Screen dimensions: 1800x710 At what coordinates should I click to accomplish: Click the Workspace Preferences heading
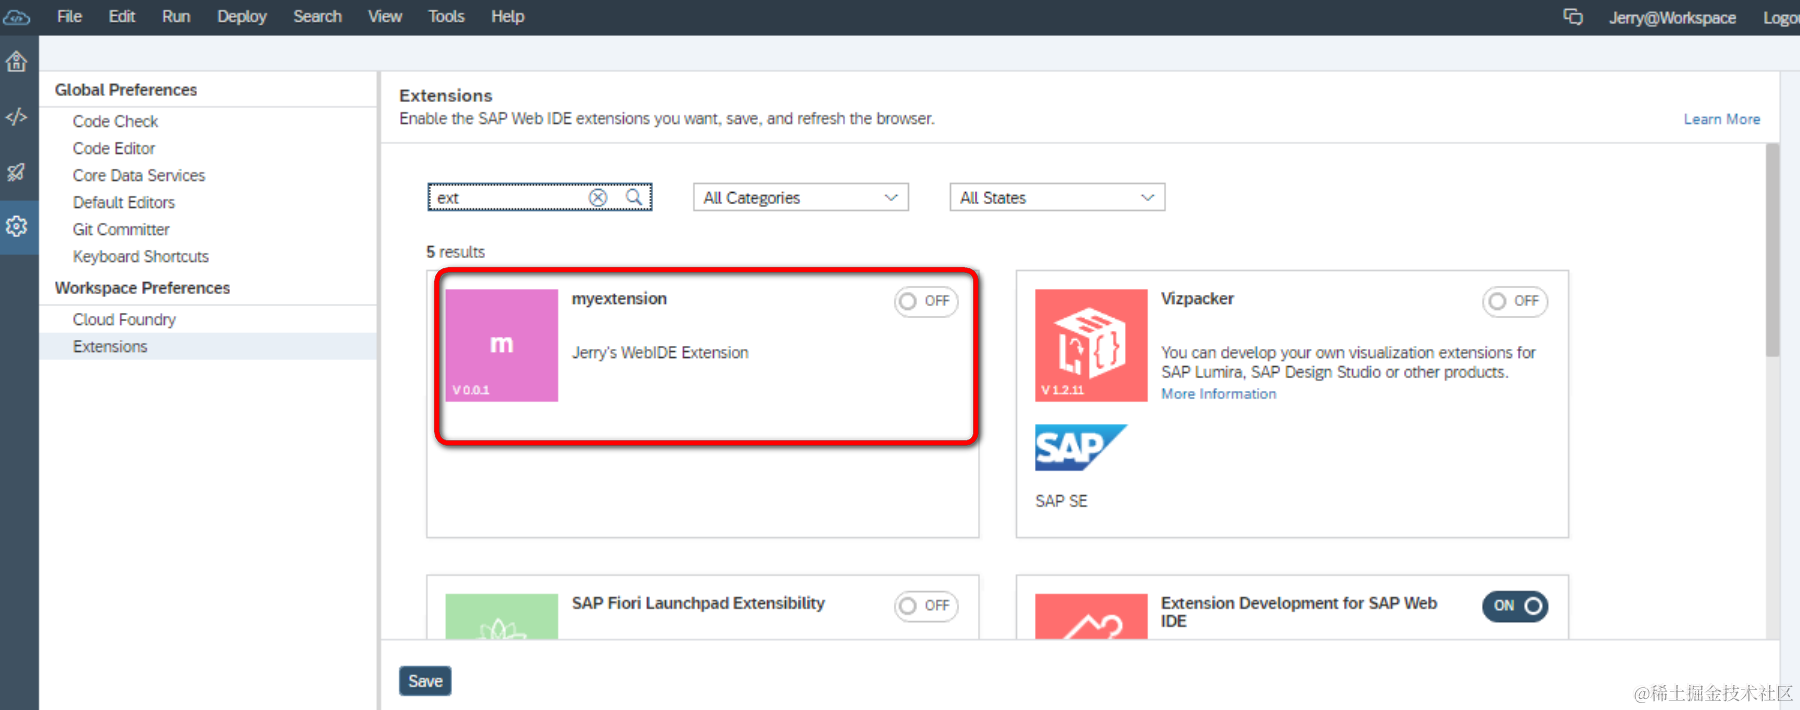(x=142, y=288)
